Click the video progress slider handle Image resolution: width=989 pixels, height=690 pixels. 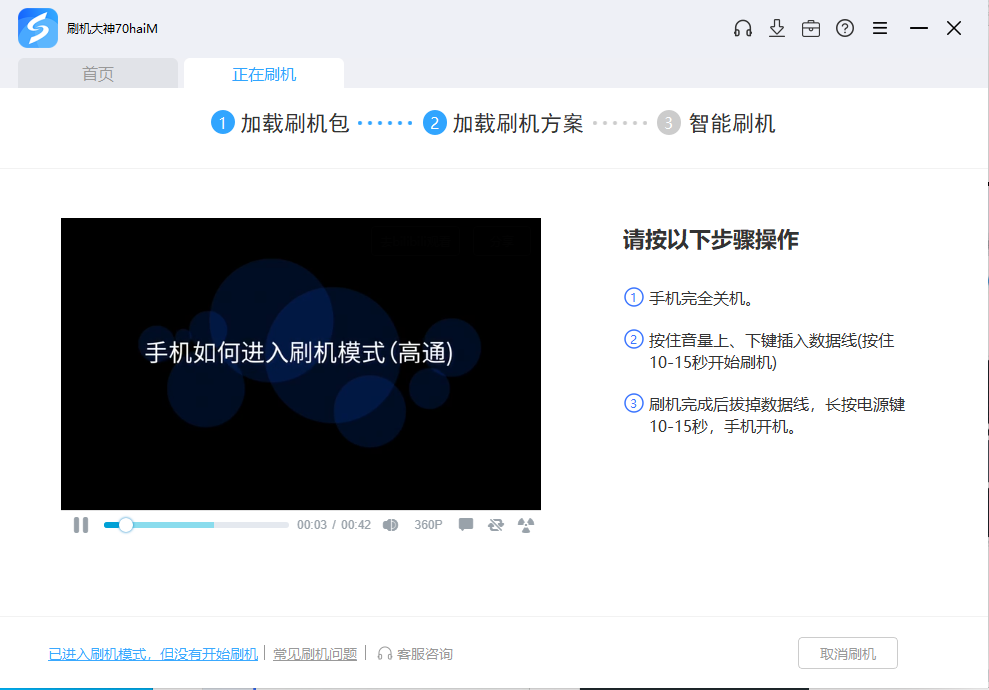[126, 525]
